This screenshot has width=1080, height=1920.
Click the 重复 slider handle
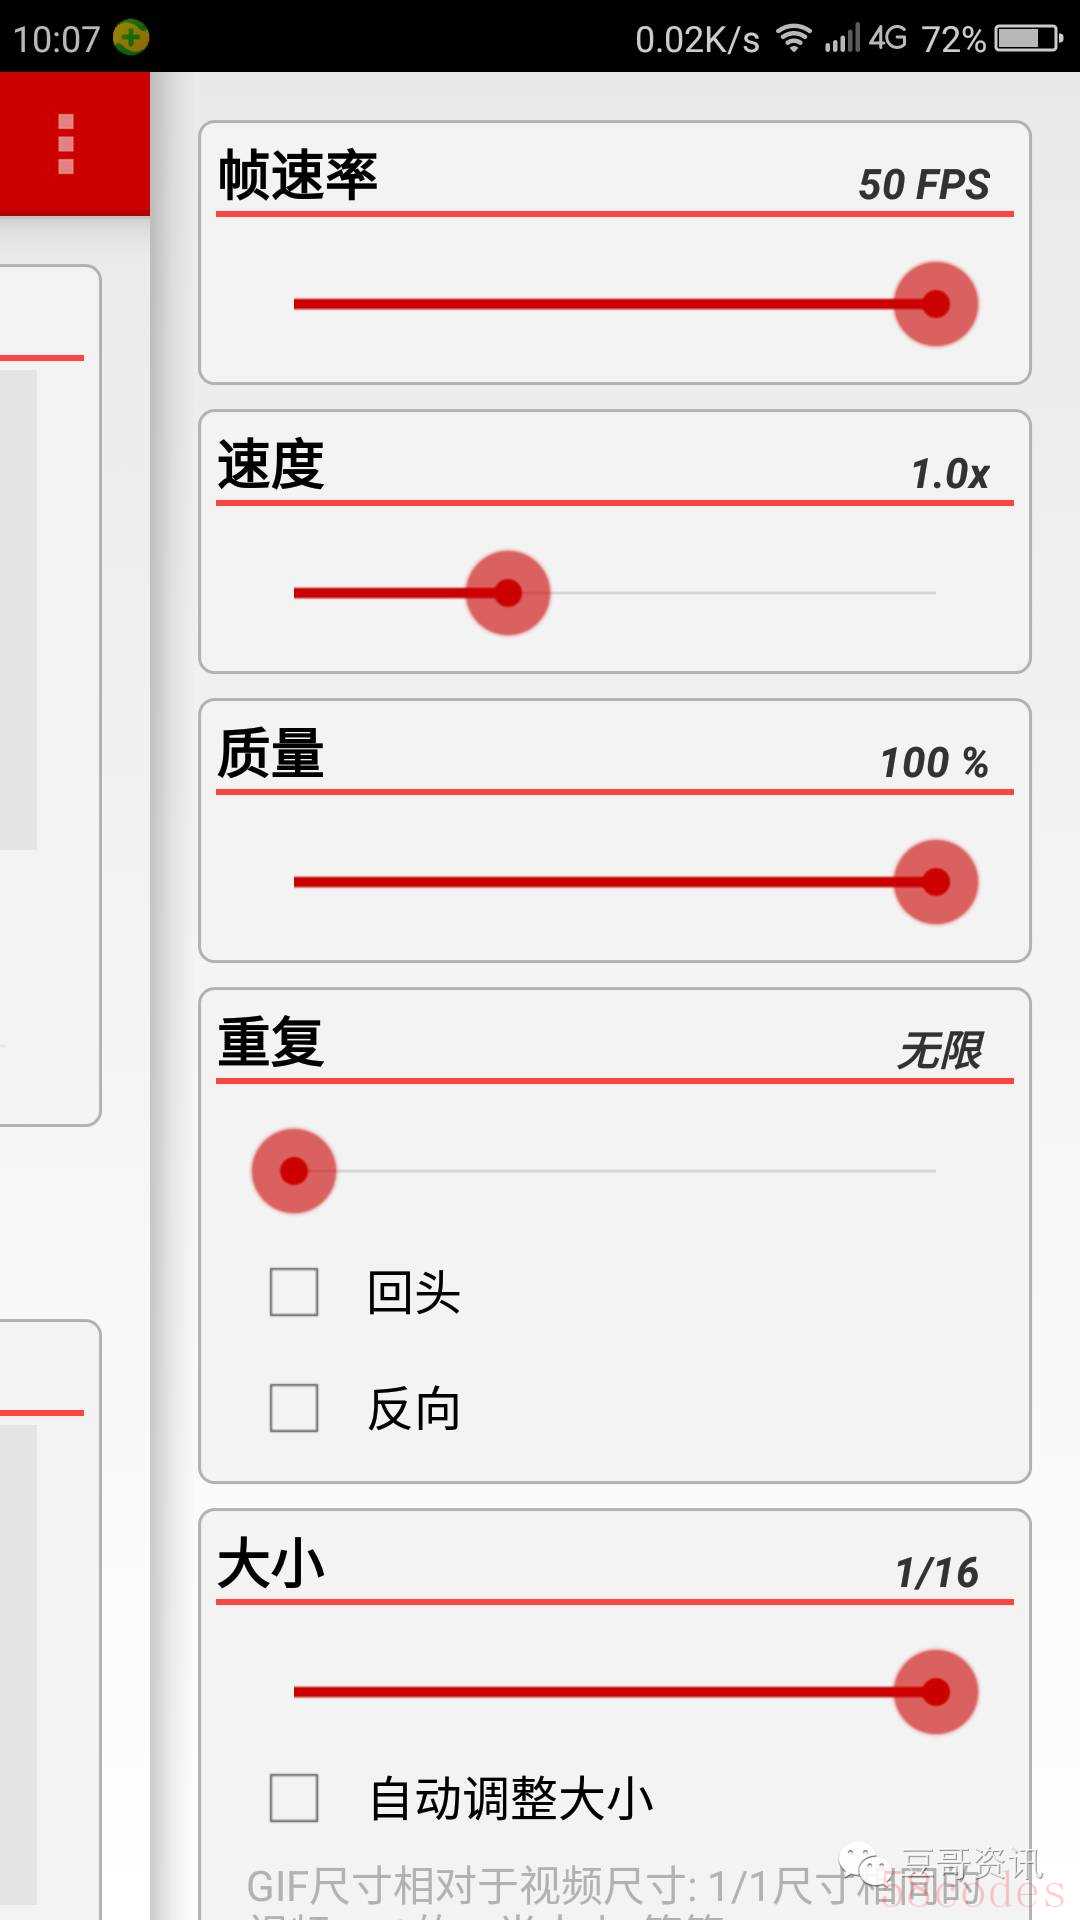[x=294, y=1171]
